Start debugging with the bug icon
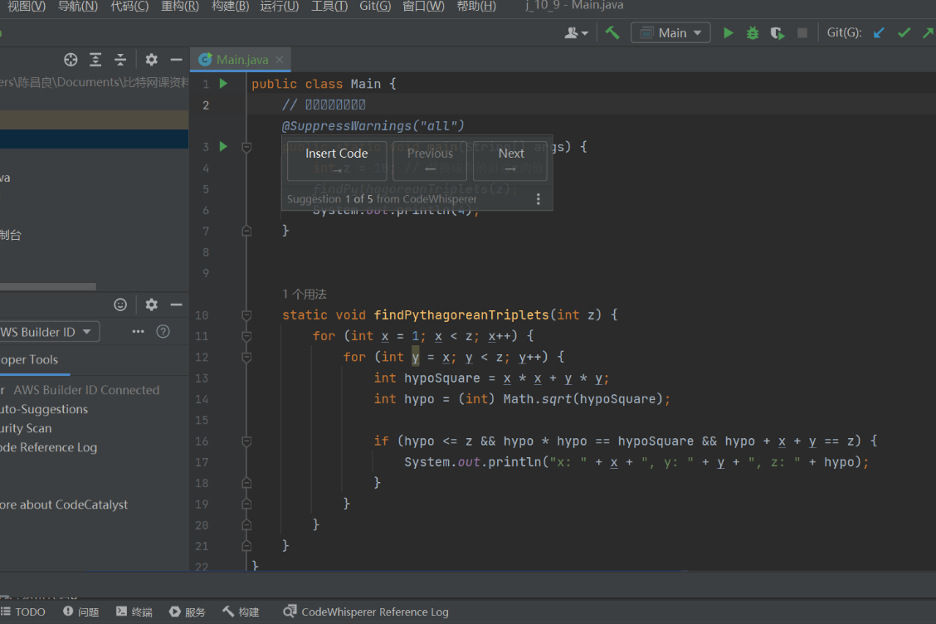The image size is (936, 624). point(753,33)
